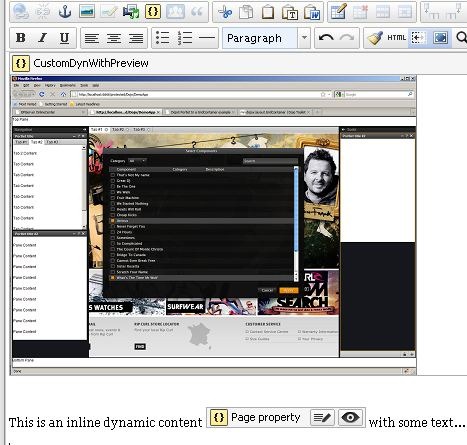Align text left
Screen dimensions: 467x445
(x=92, y=38)
